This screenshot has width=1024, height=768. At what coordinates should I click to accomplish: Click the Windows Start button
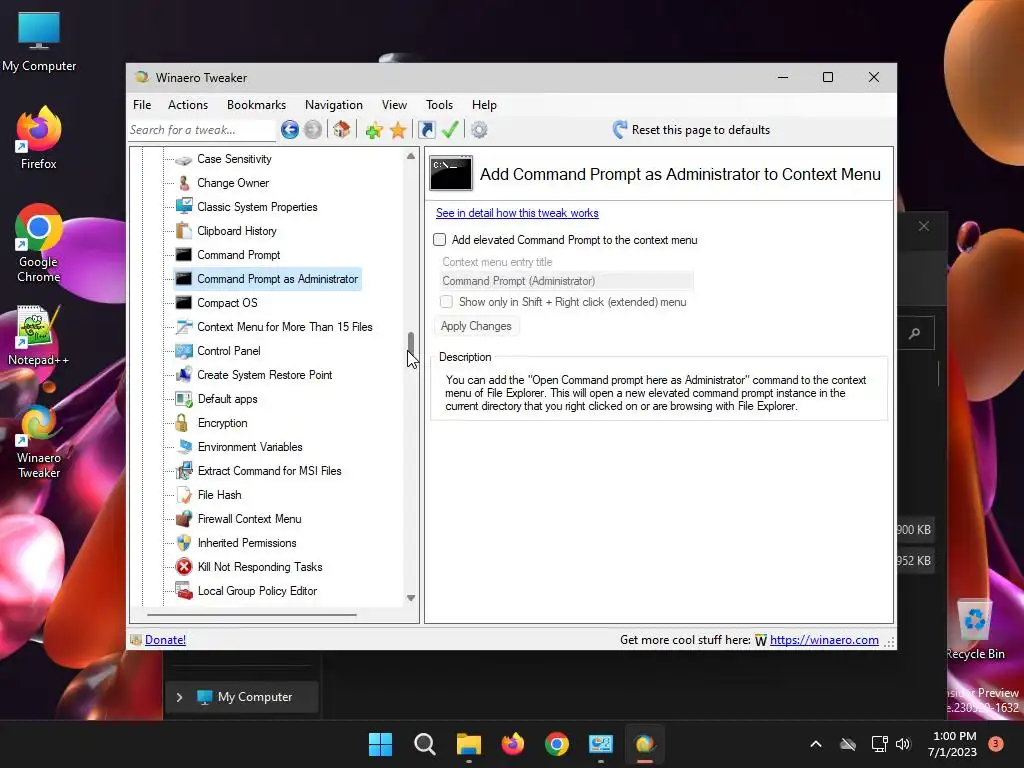(x=380, y=744)
